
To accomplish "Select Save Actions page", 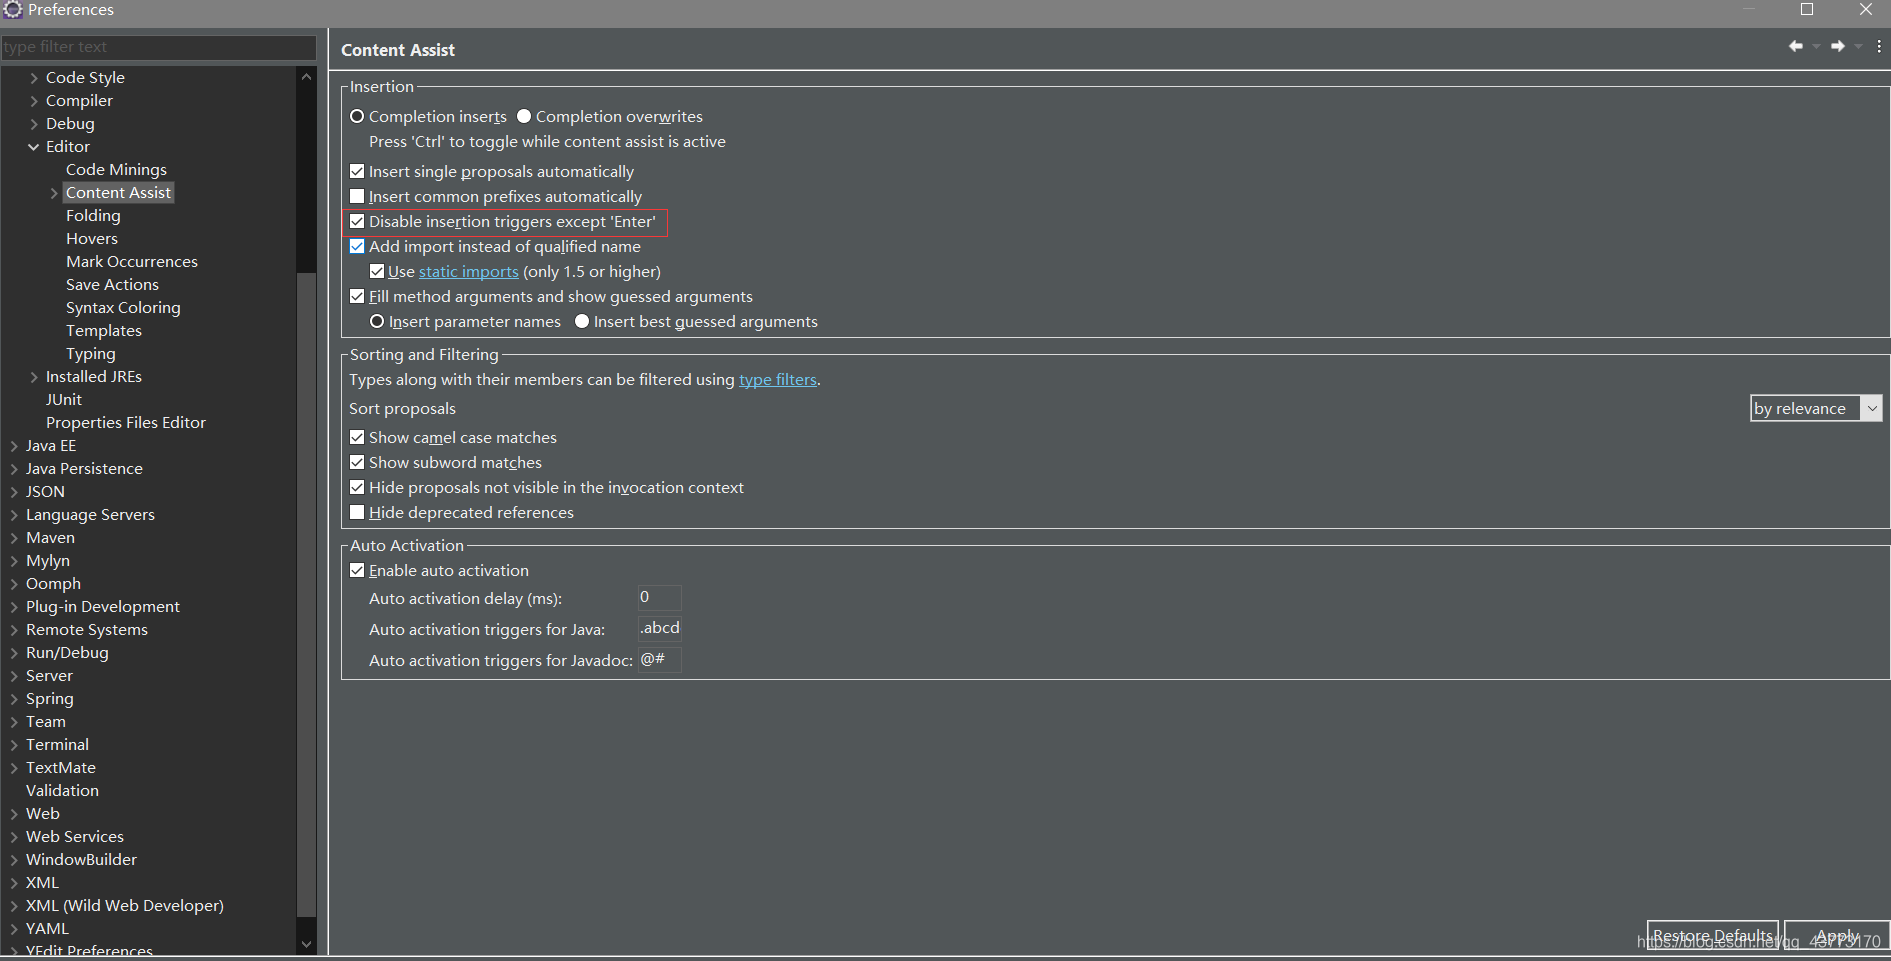I will 112,284.
